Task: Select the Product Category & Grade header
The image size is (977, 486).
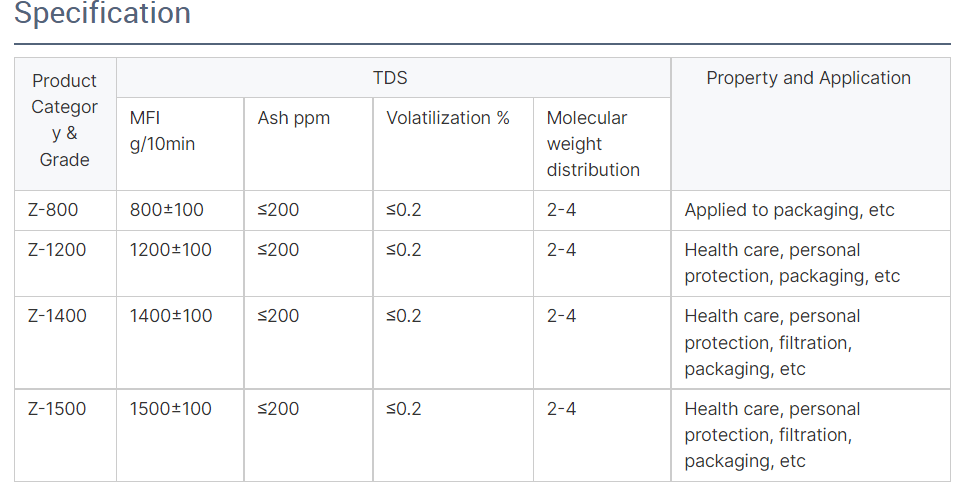Action: 65,124
